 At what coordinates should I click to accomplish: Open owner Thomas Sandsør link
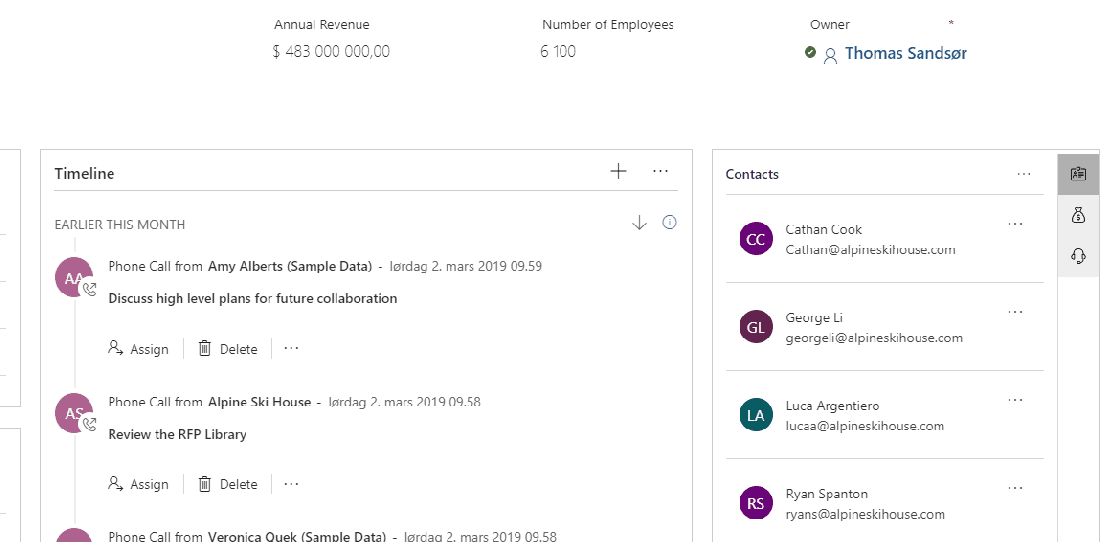pyautogui.click(x=905, y=54)
